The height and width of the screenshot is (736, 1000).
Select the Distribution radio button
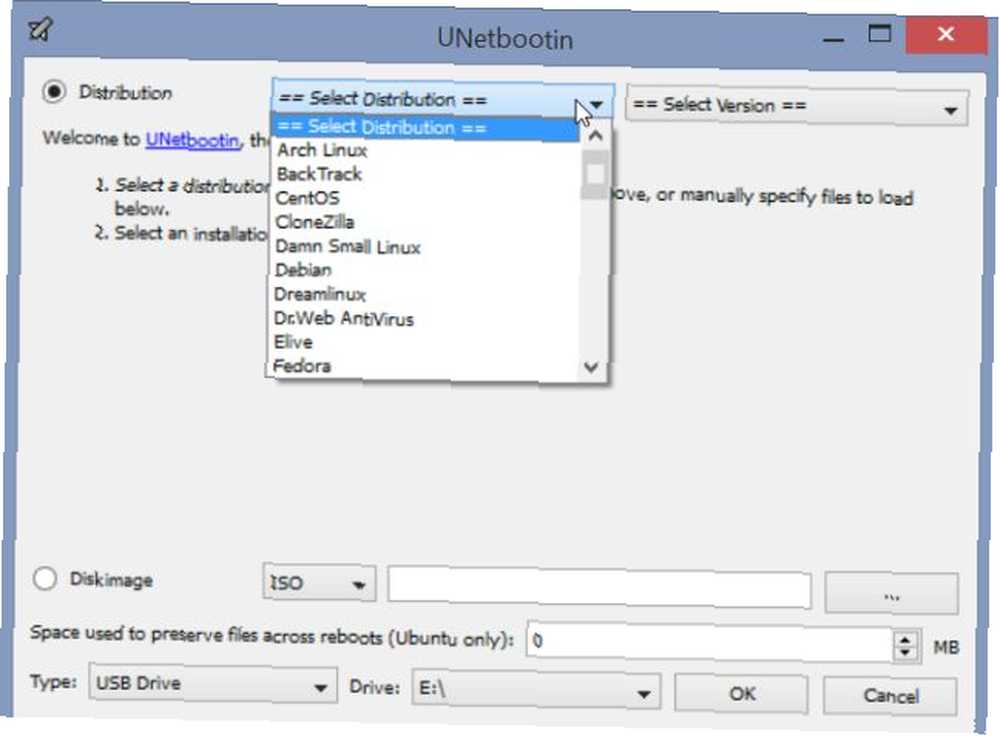(54, 92)
